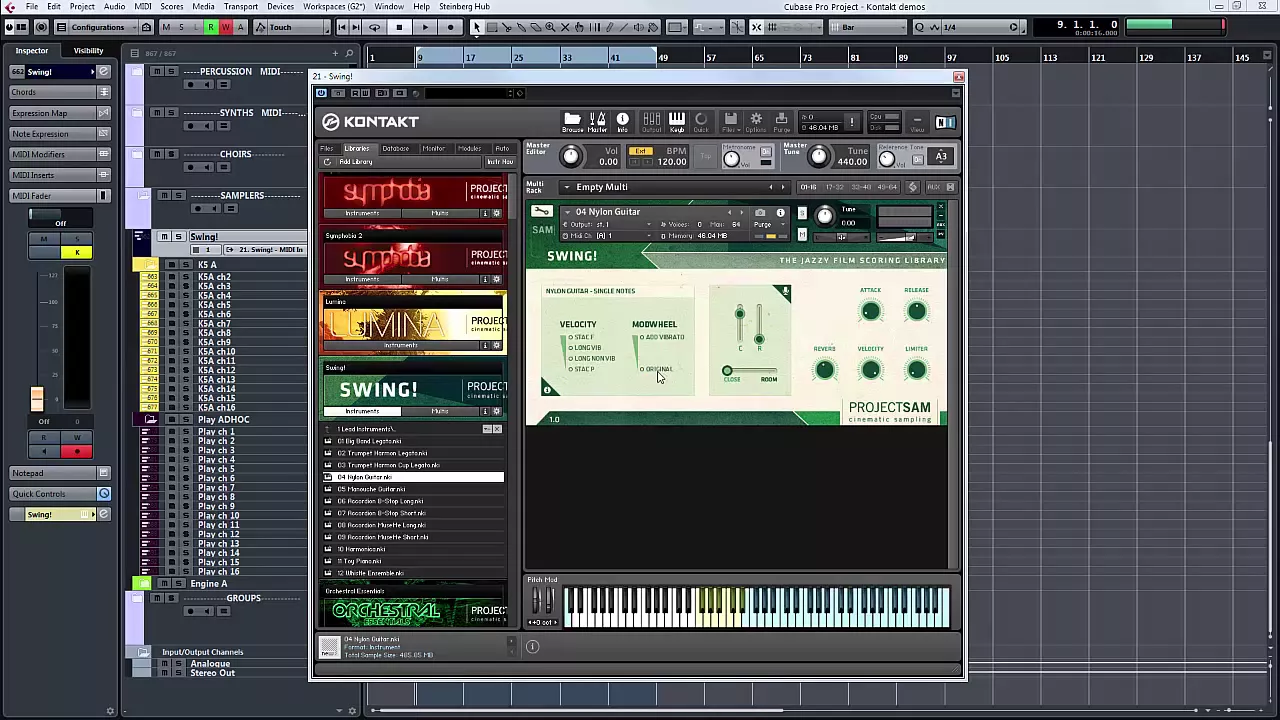Click the Cubase Stop transport button

click(x=399, y=27)
